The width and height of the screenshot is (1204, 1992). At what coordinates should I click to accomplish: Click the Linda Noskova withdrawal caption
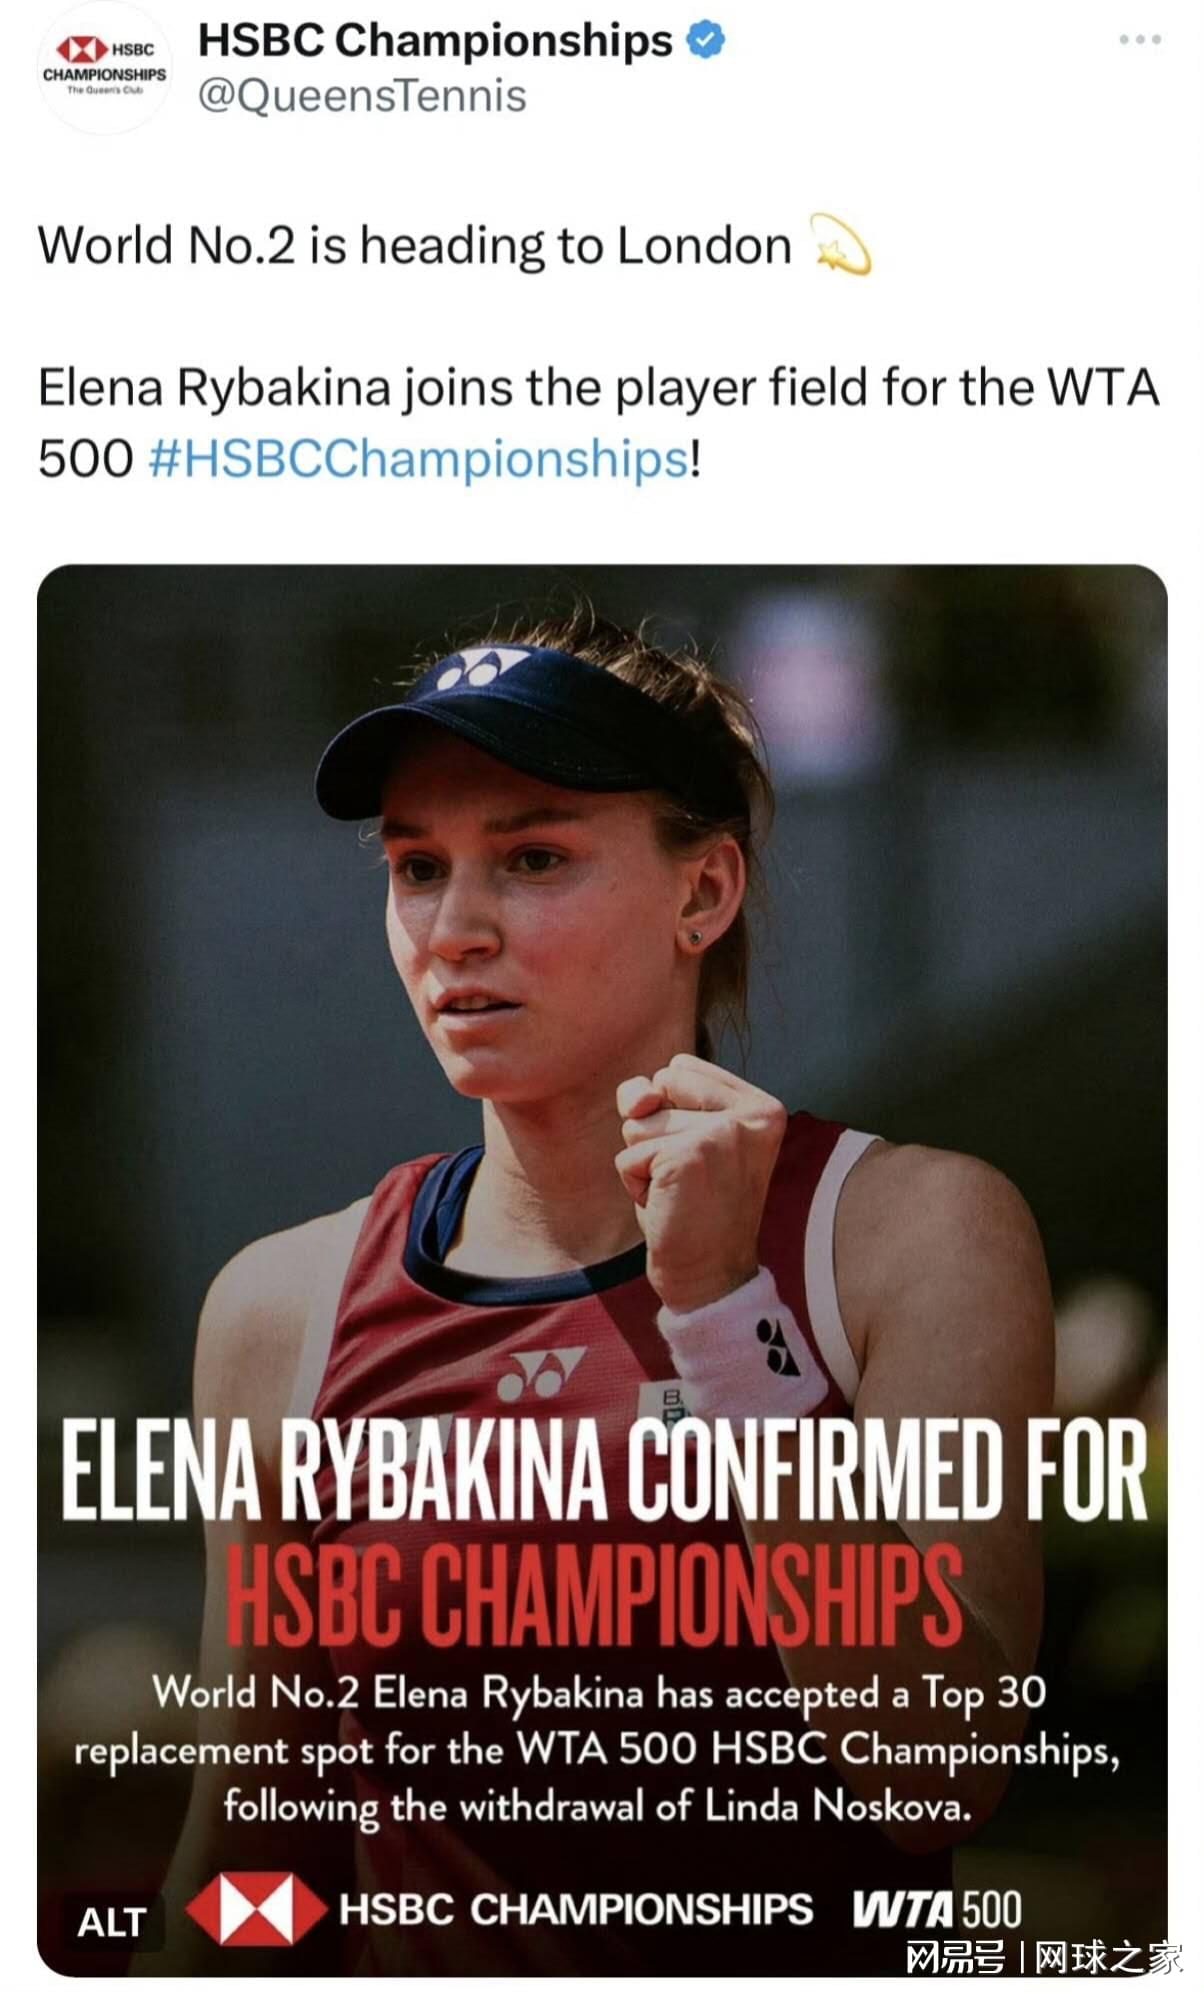[597, 1750]
